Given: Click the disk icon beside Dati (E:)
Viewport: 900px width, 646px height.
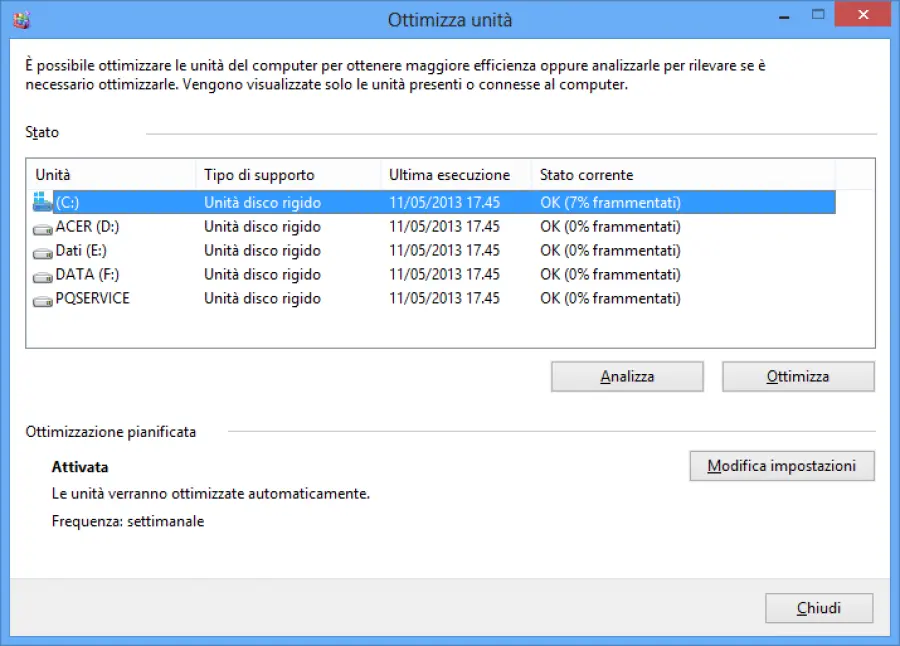Looking at the screenshot, I should (41, 250).
